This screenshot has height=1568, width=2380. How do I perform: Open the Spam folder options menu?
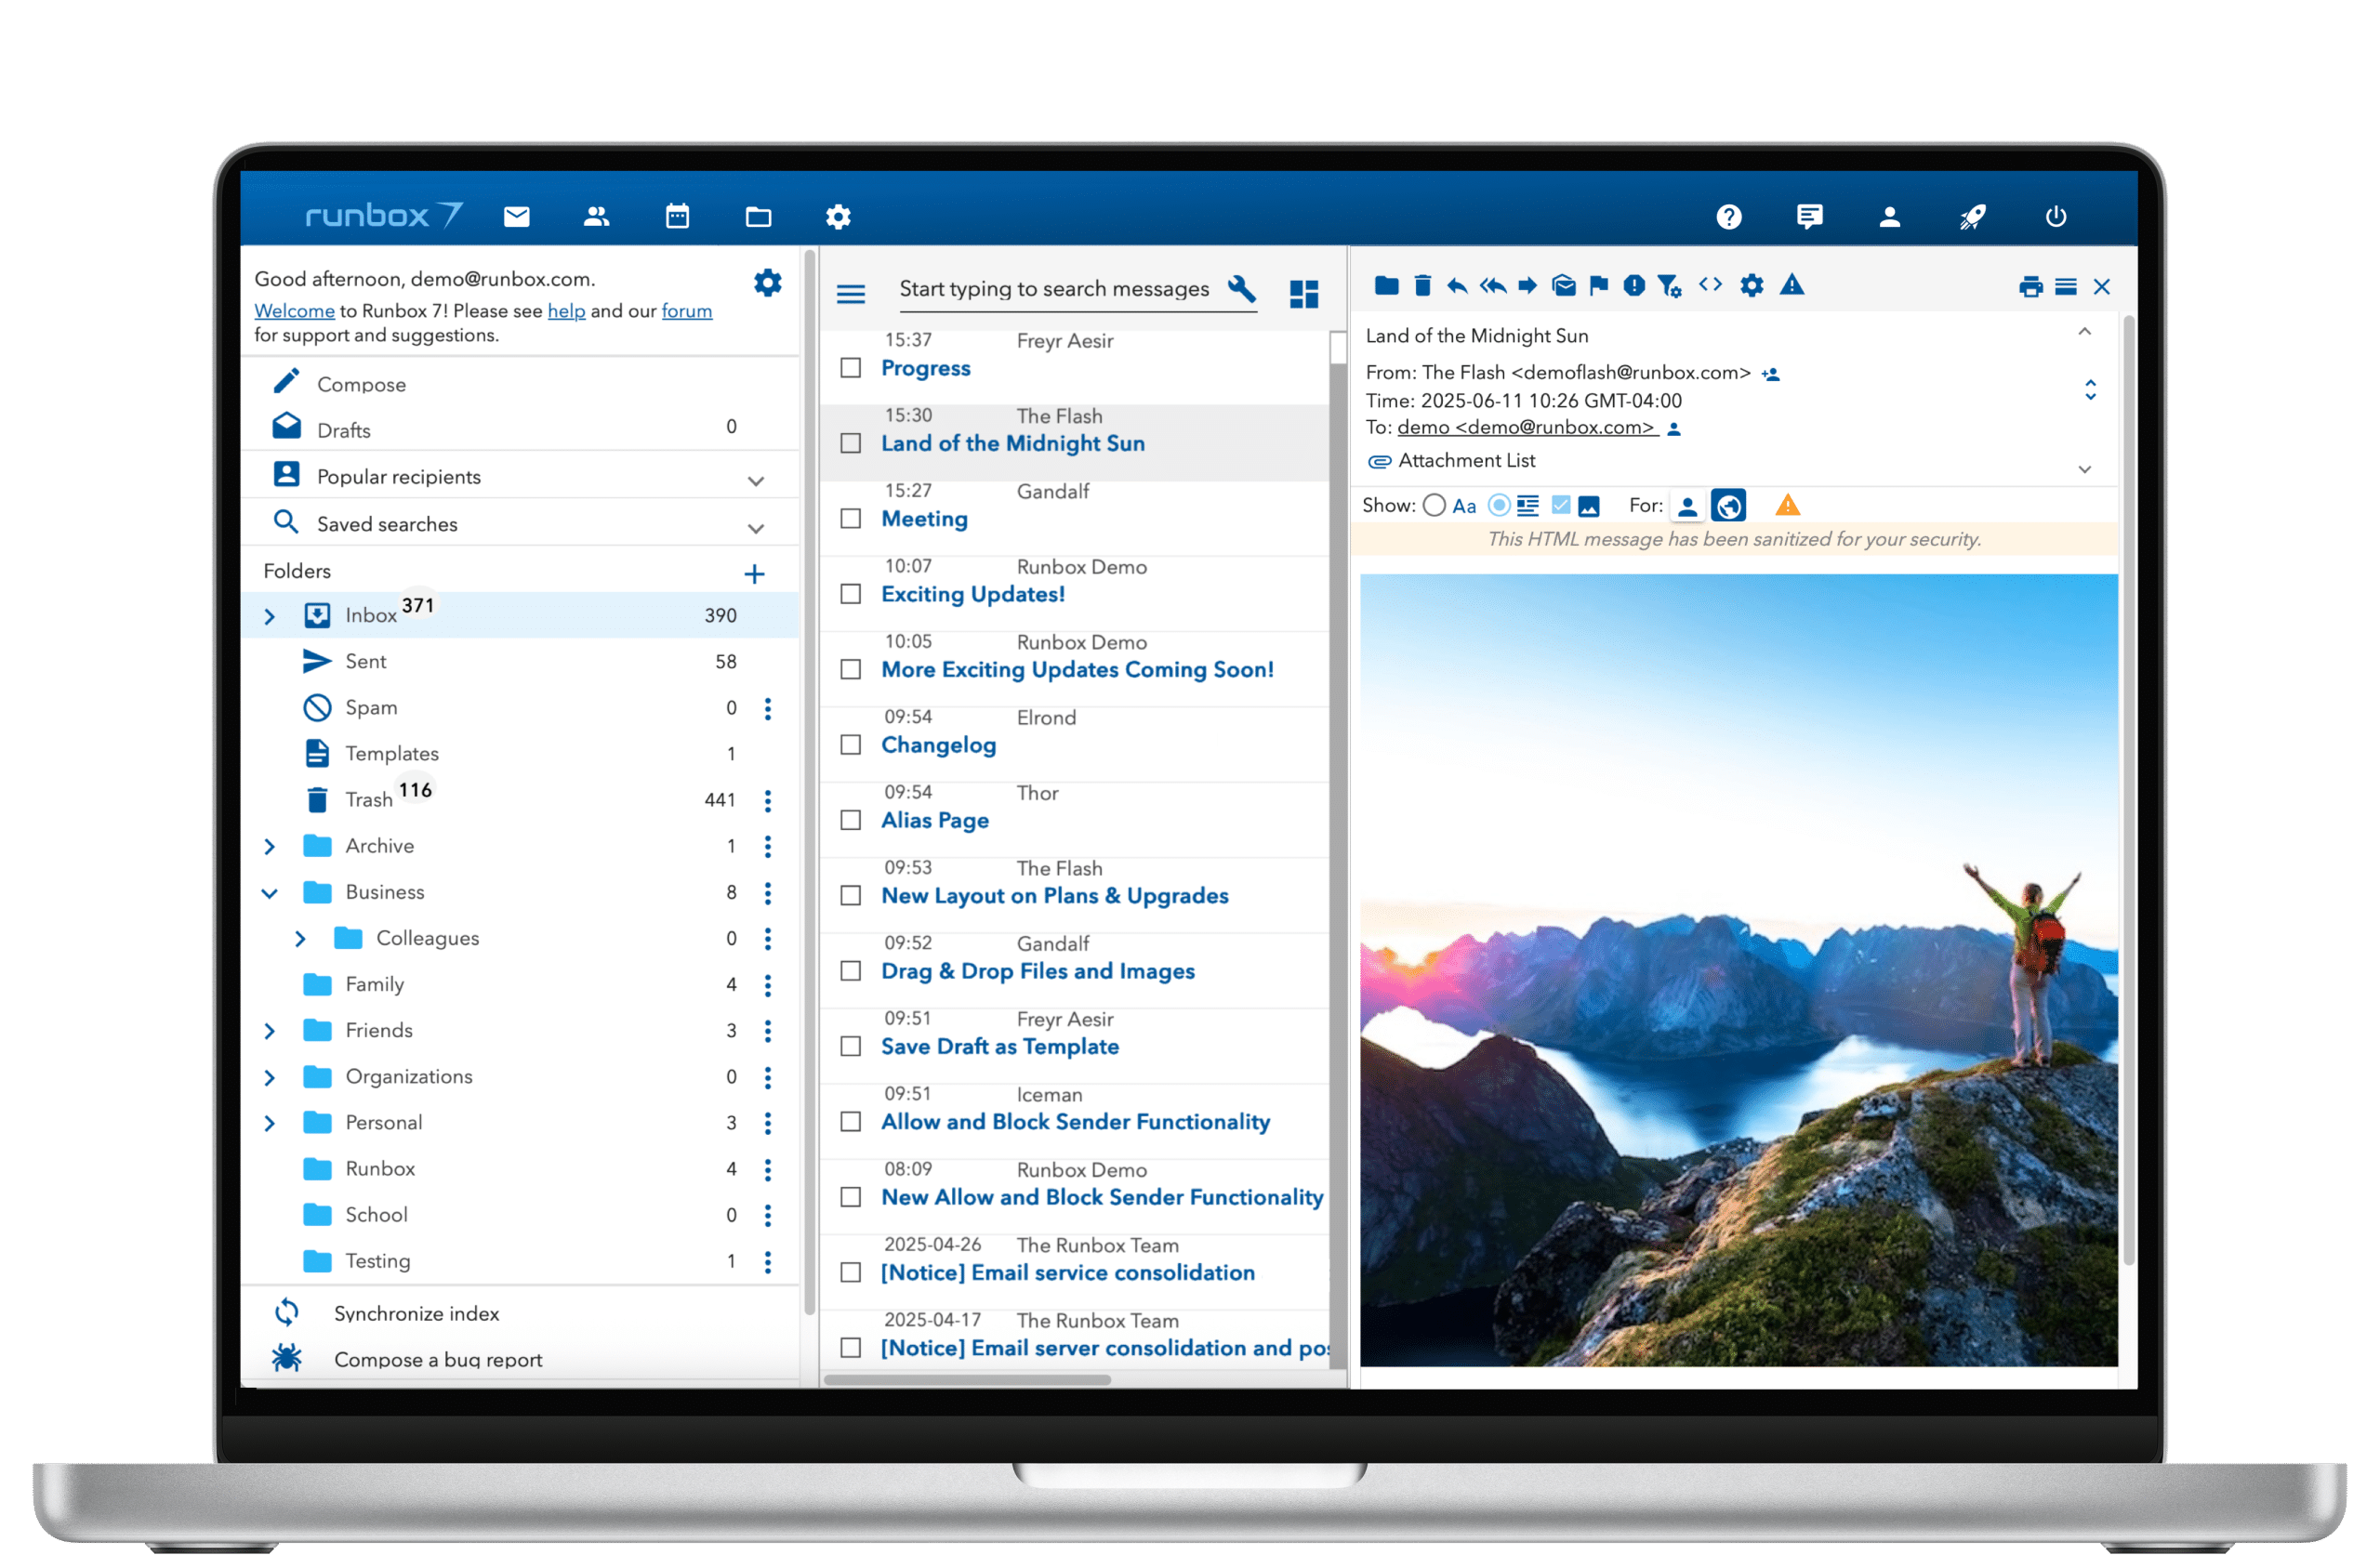[767, 708]
